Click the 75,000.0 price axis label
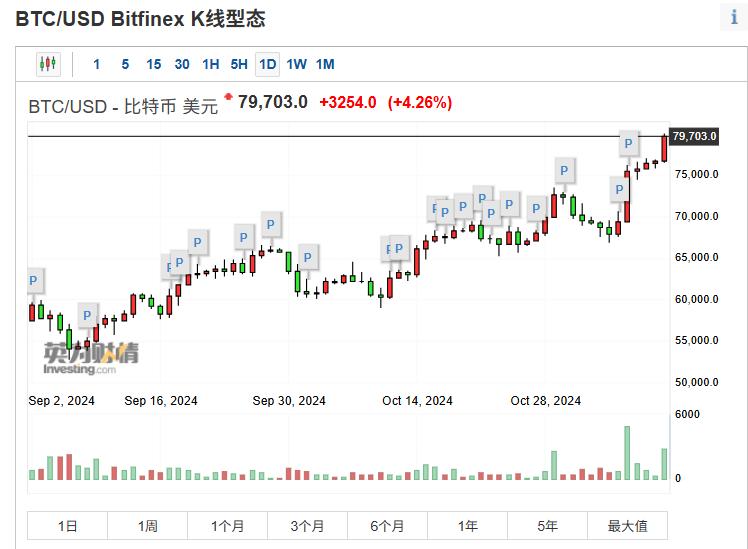Viewport: 748px width, 549px height. click(x=696, y=174)
